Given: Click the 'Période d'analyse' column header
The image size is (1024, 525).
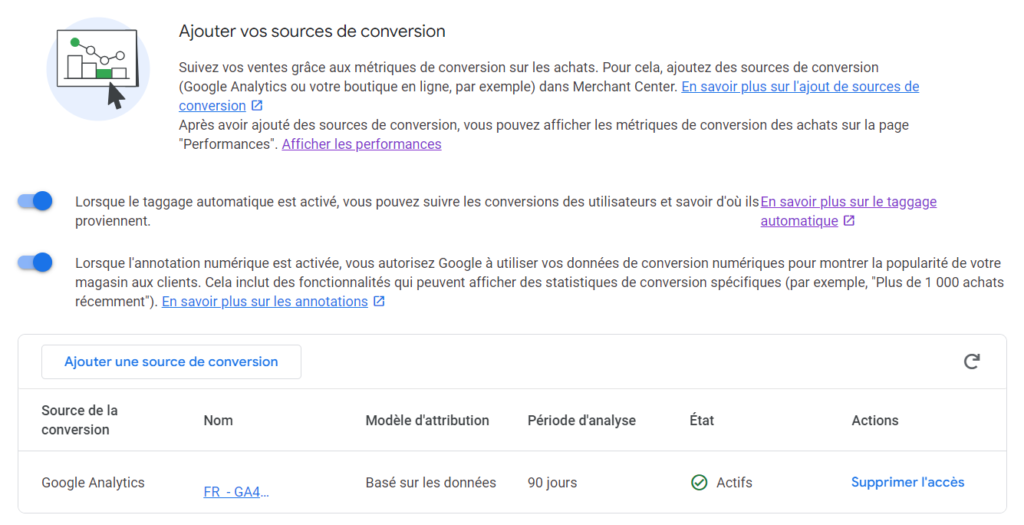Looking at the screenshot, I should tap(581, 420).
